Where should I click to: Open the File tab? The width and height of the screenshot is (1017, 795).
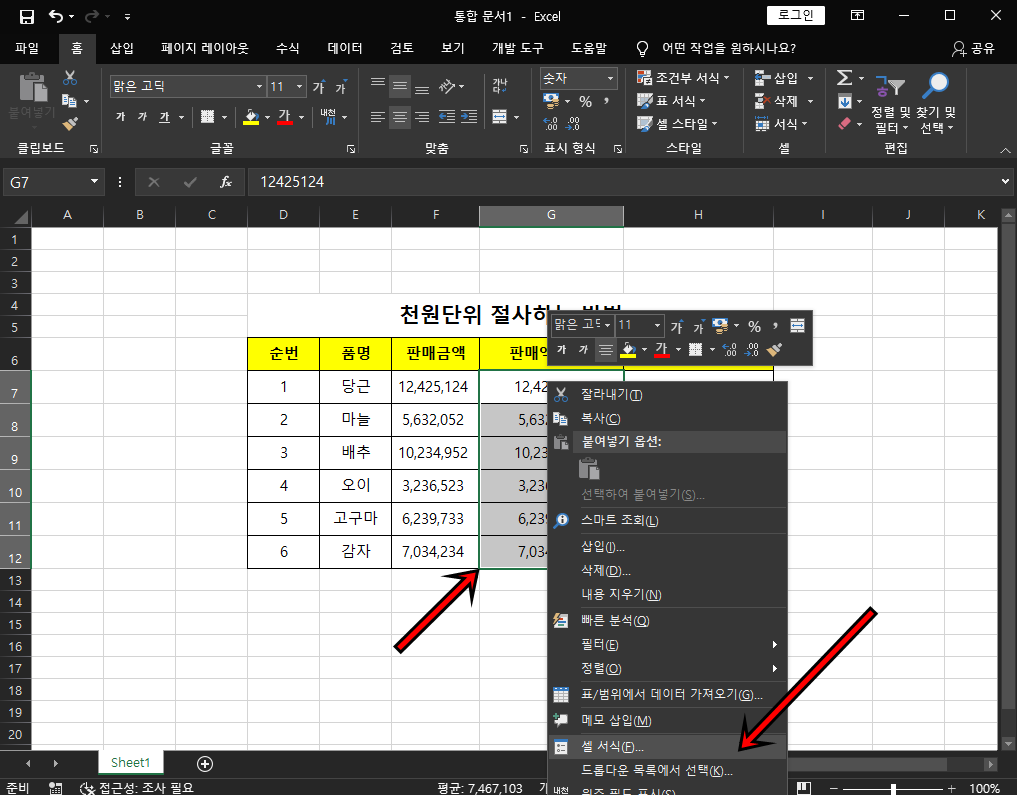[x=27, y=49]
